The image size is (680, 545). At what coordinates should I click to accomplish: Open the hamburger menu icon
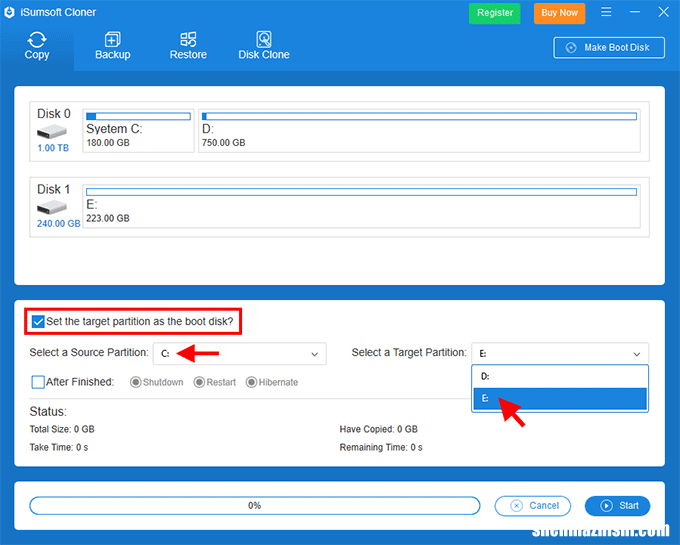point(606,12)
